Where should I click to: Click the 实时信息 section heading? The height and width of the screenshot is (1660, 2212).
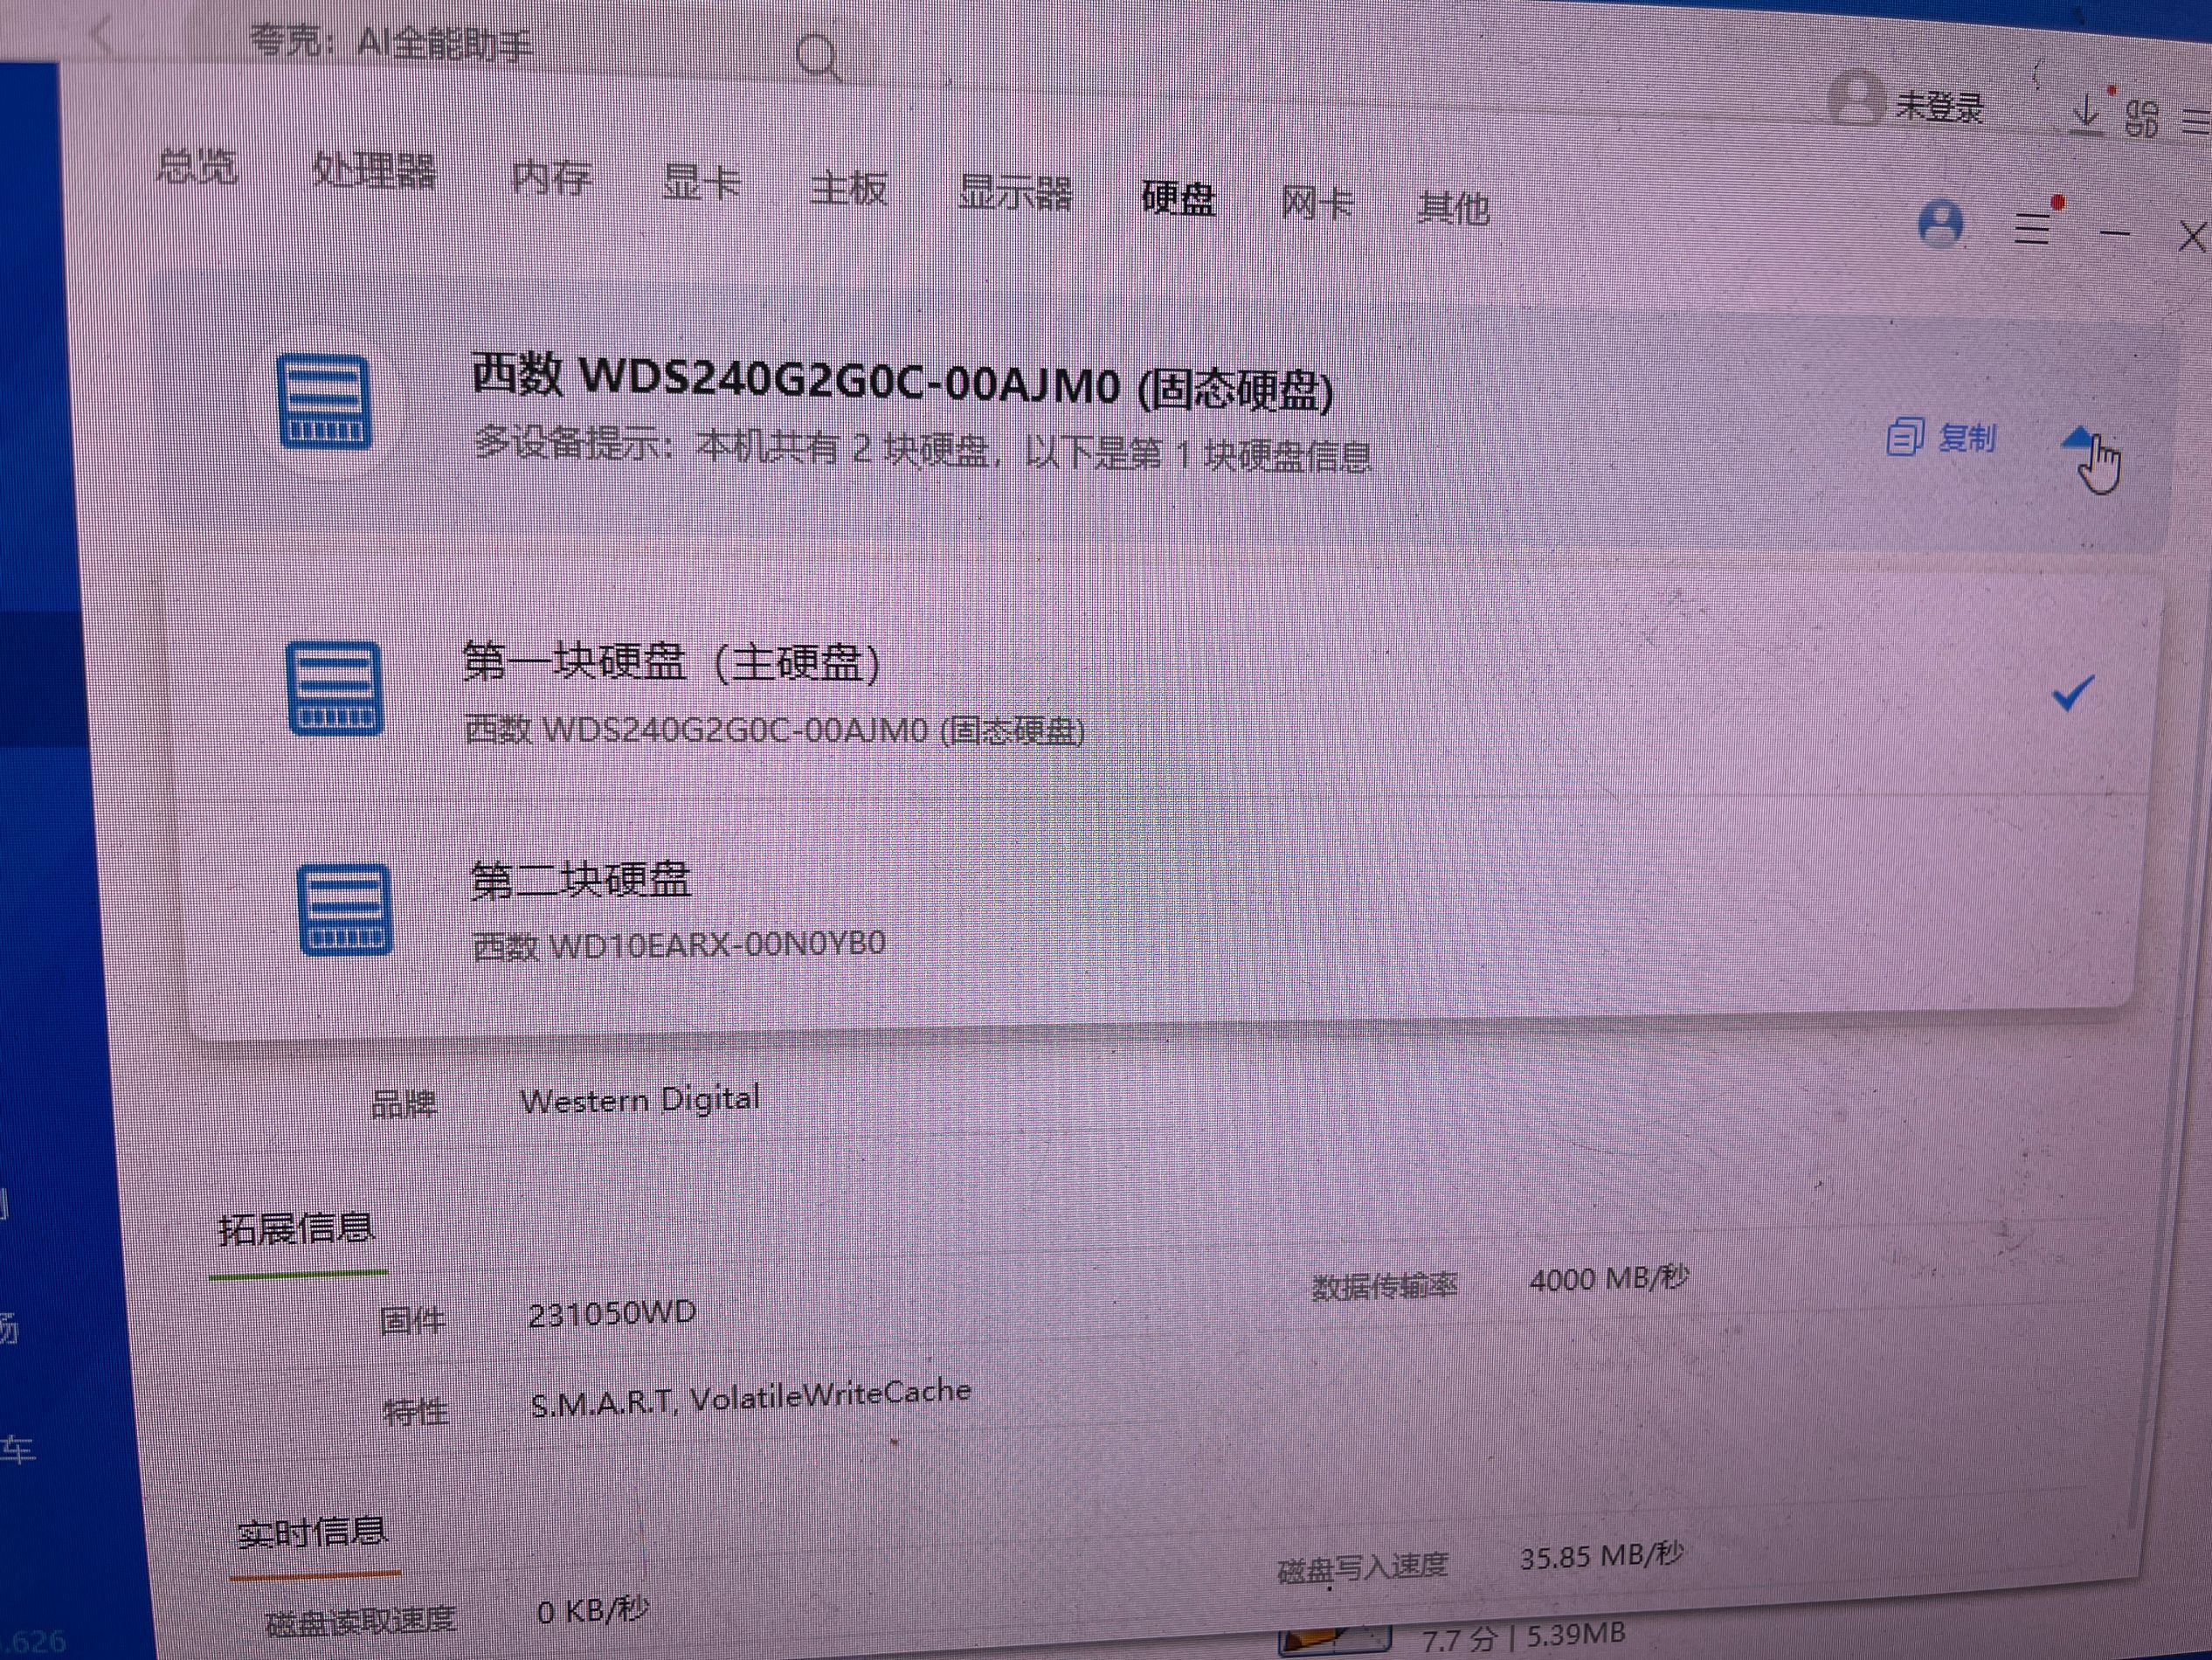pos(312,1531)
